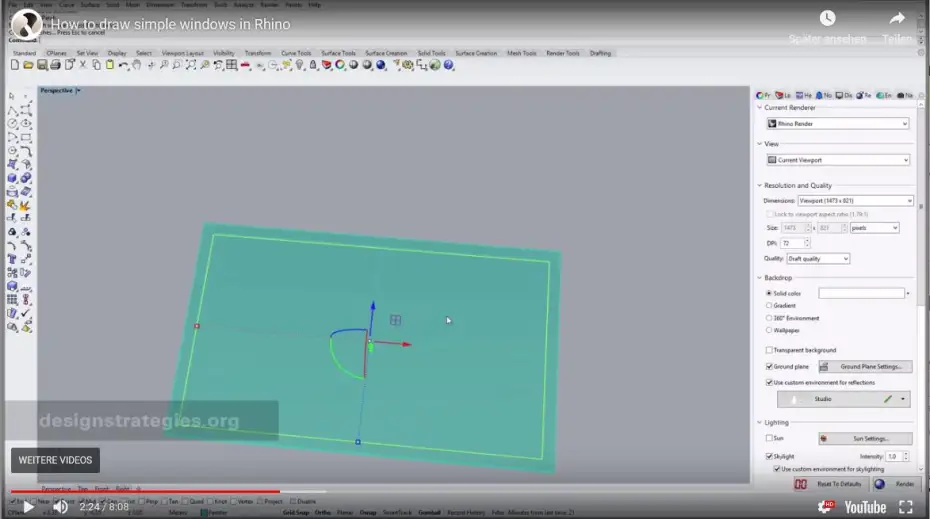Open the YouTube player settings gear

(825, 507)
